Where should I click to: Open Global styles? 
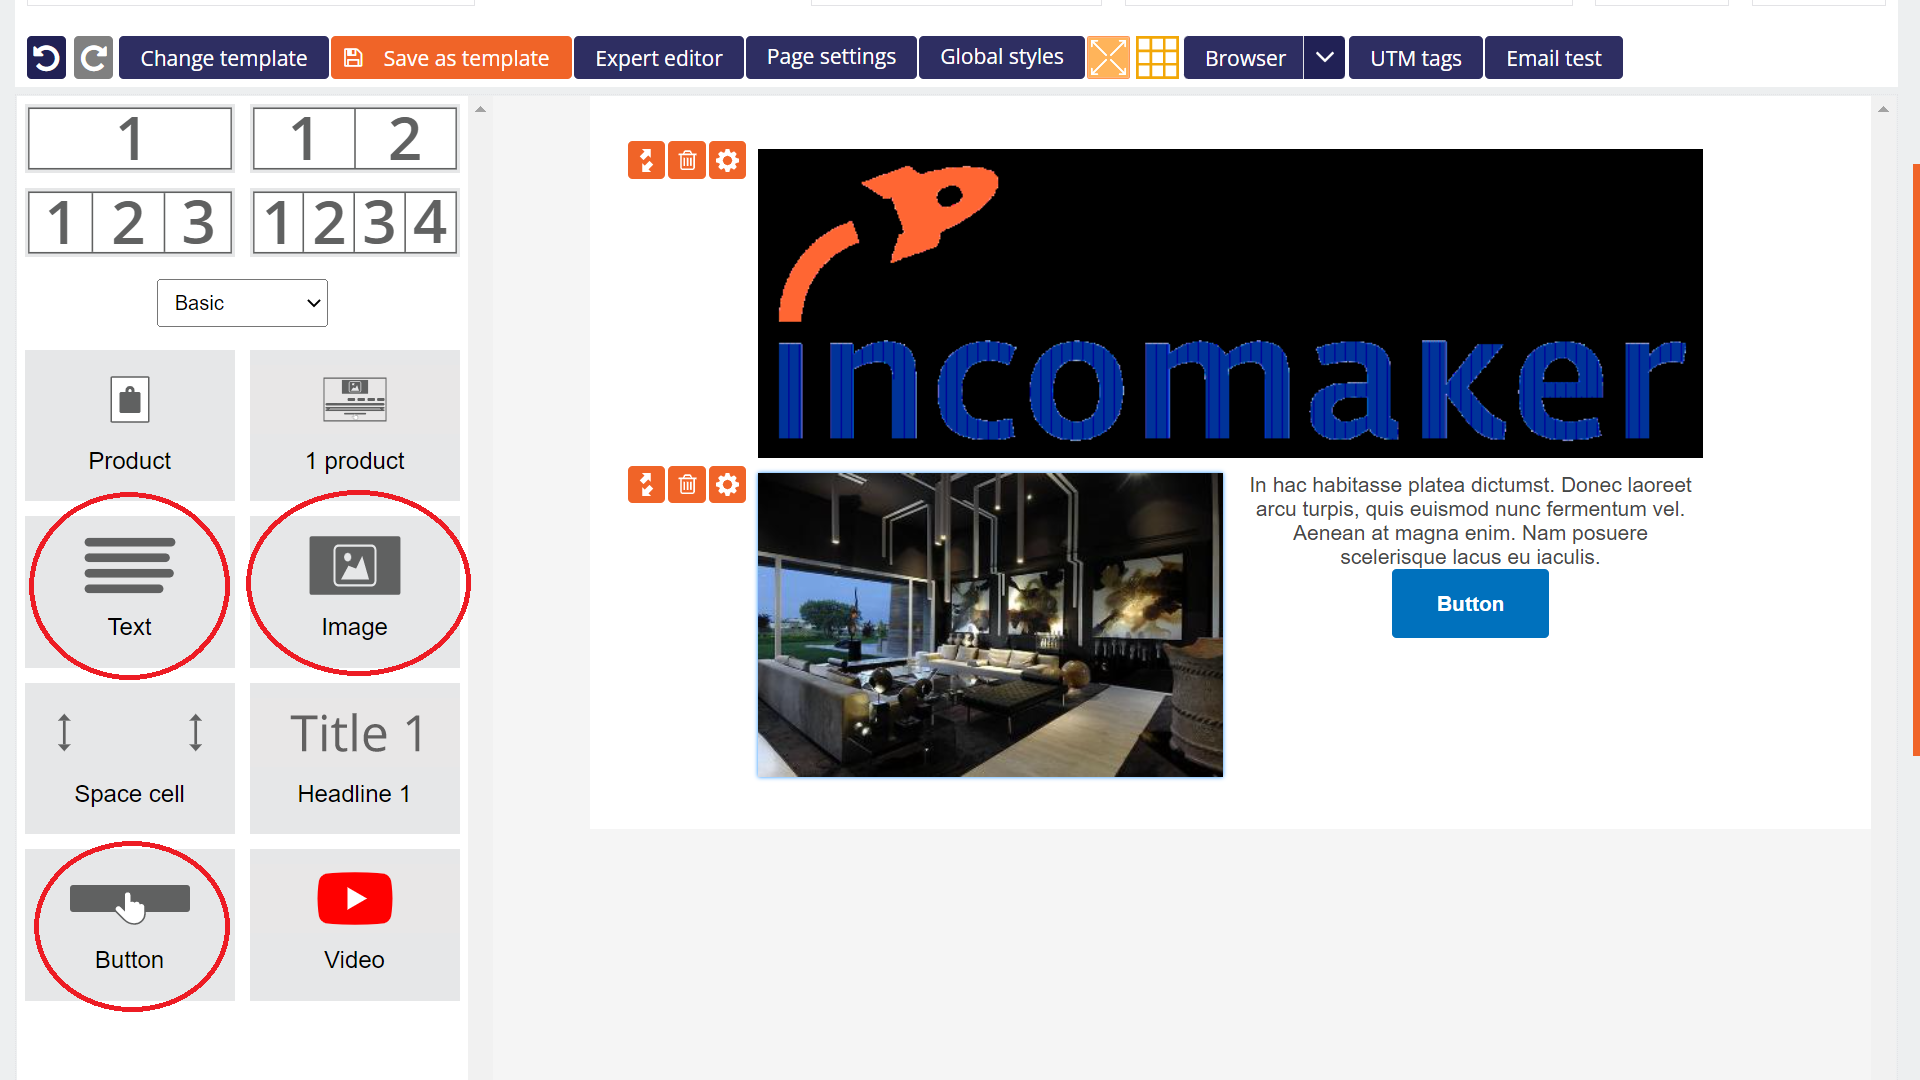pos(1001,57)
